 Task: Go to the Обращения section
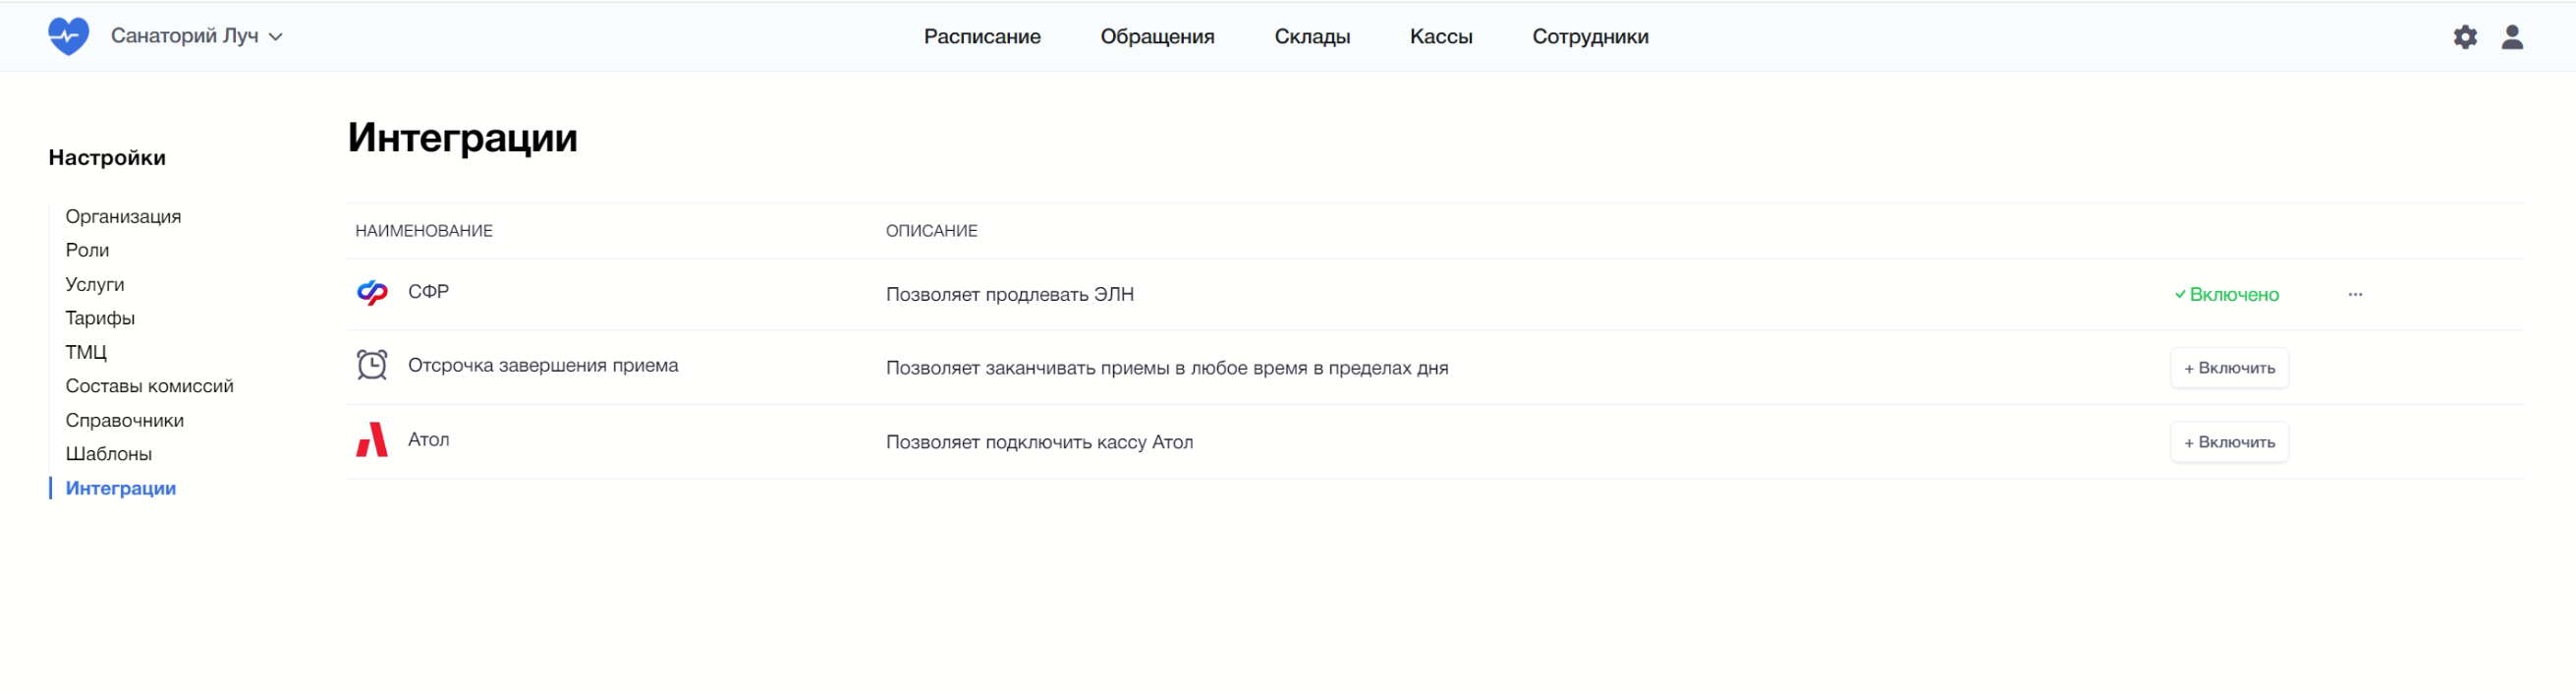[x=1156, y=37]
